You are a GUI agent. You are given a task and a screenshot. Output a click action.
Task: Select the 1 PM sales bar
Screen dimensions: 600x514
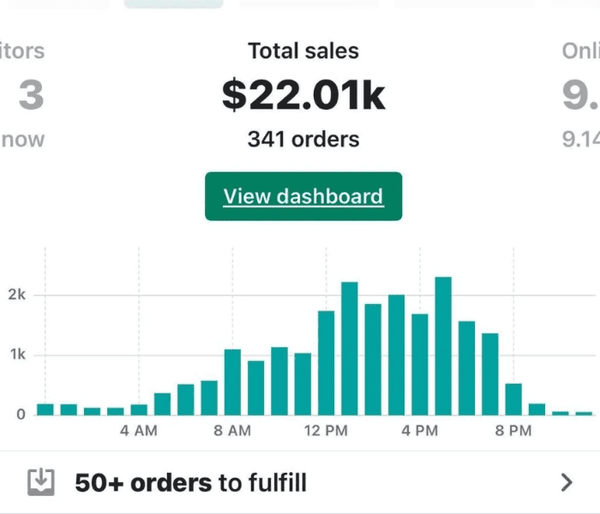[x=349, y=348]
